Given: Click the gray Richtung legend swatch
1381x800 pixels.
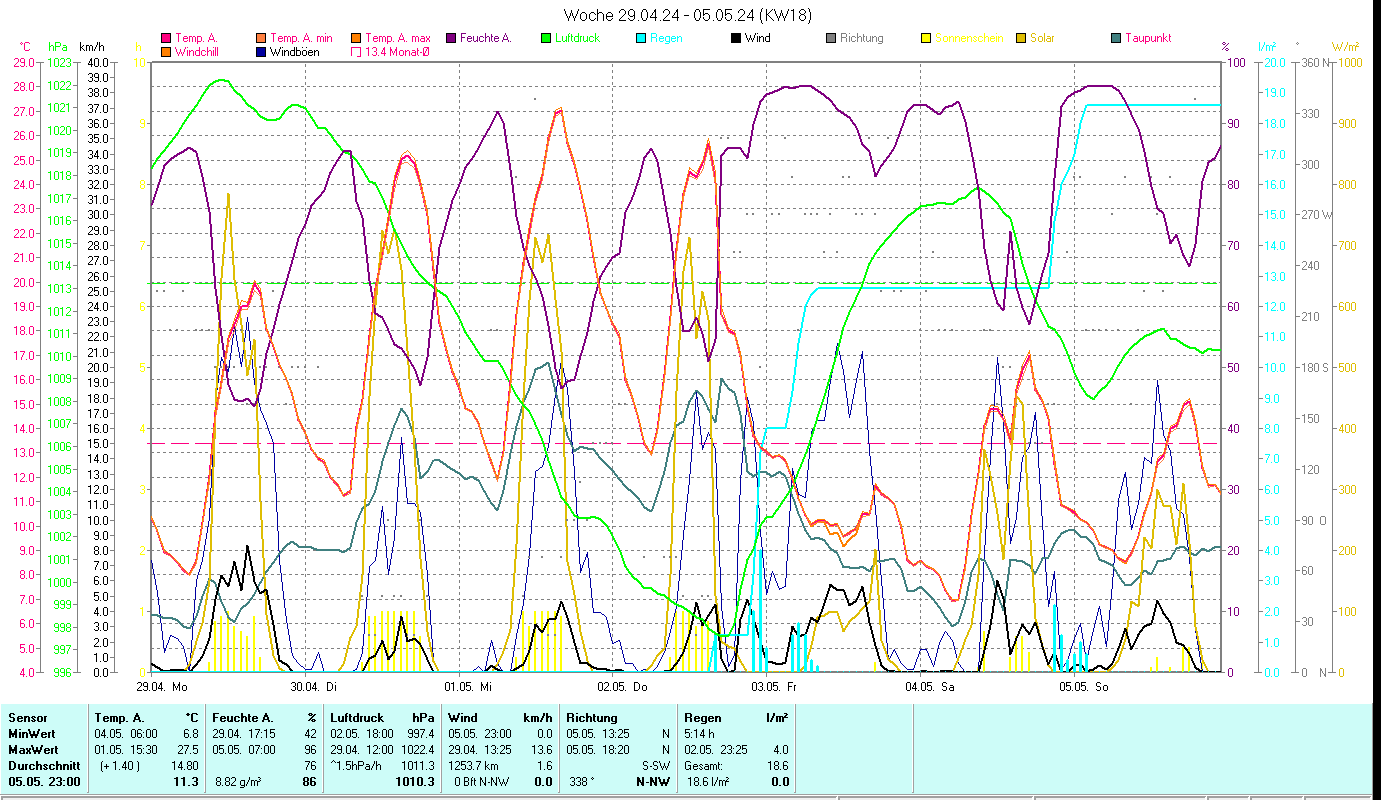Looking at the screenshot, I should [831, 38].
